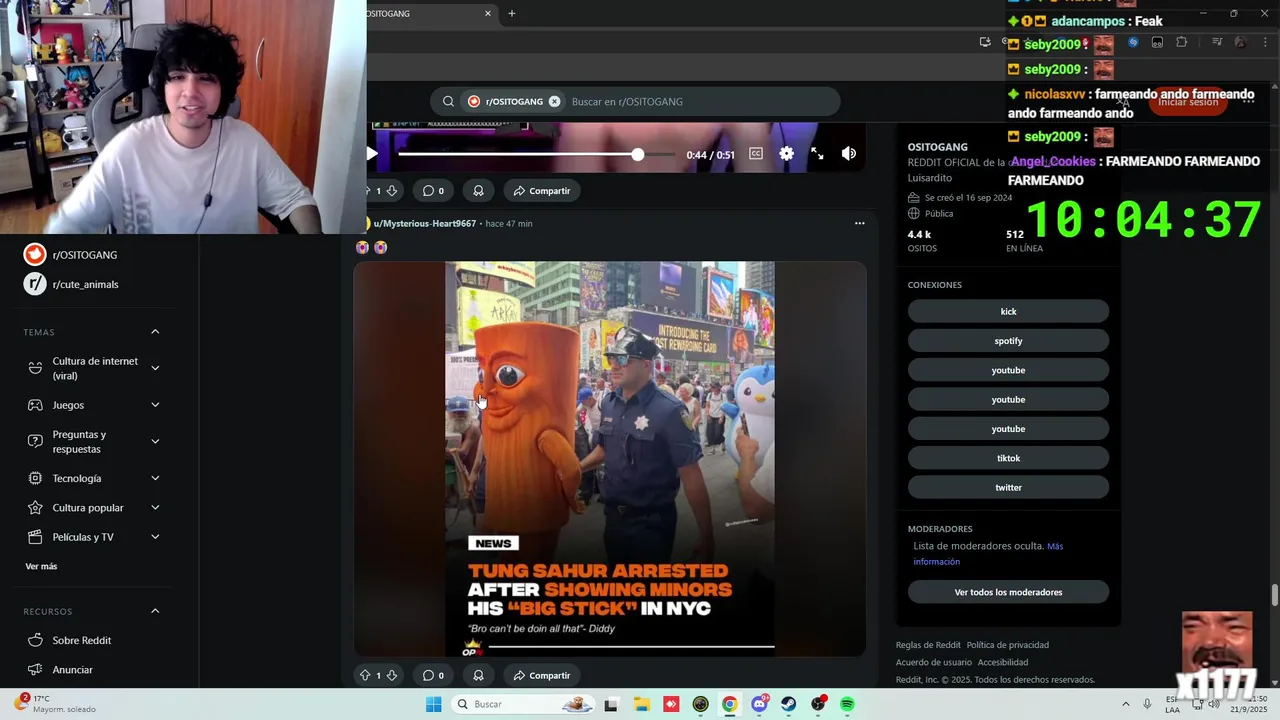The image size is (1280, 720).
Task: Expand the Tecnología topic
Action: (x=155, y=478)
